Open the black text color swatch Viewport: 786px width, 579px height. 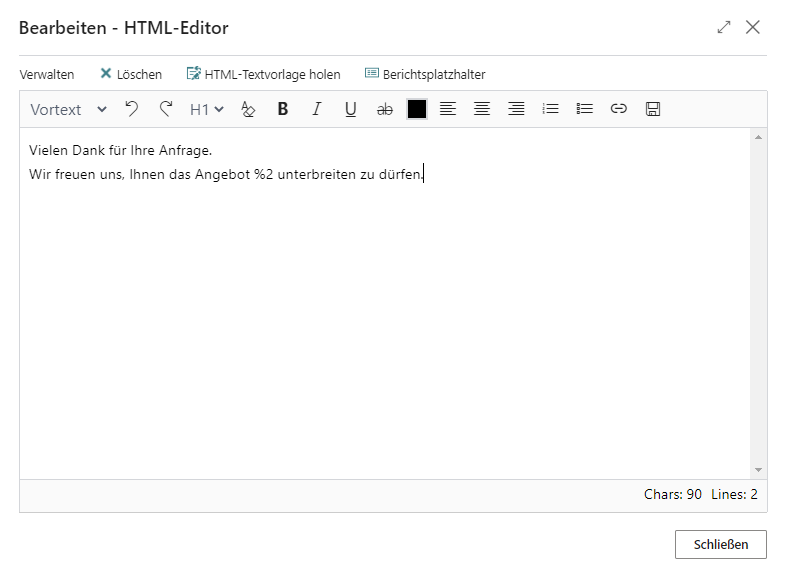point(417,109)
